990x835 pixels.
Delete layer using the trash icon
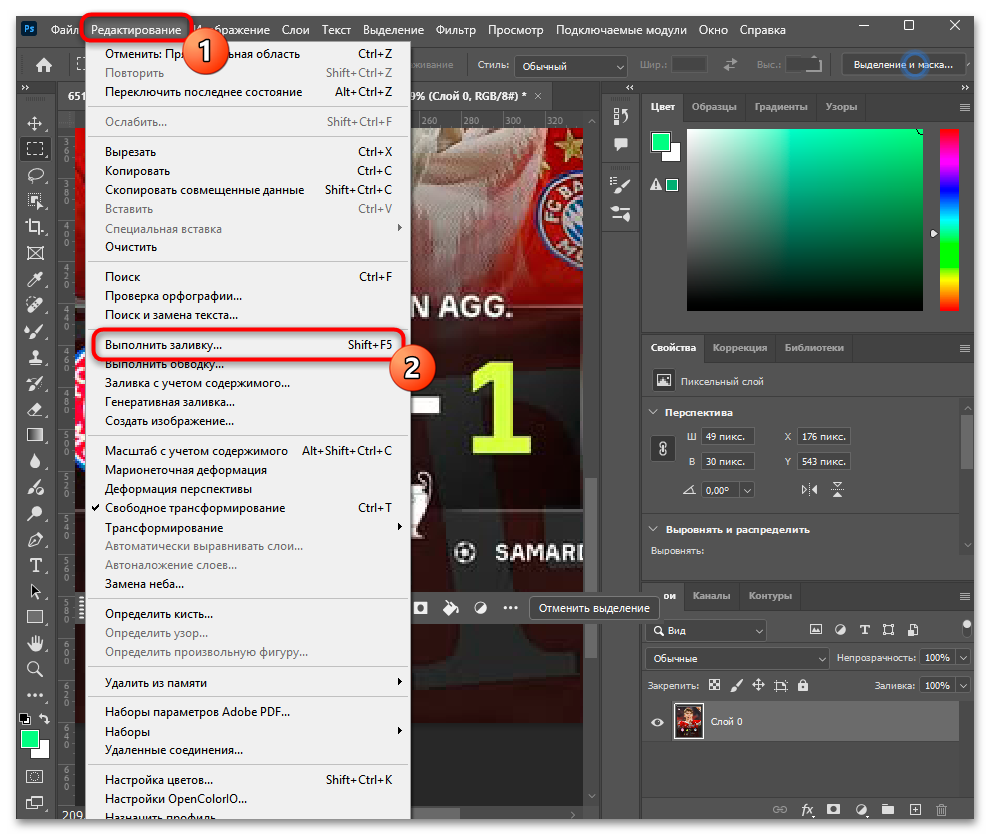(x=941, y=809)
